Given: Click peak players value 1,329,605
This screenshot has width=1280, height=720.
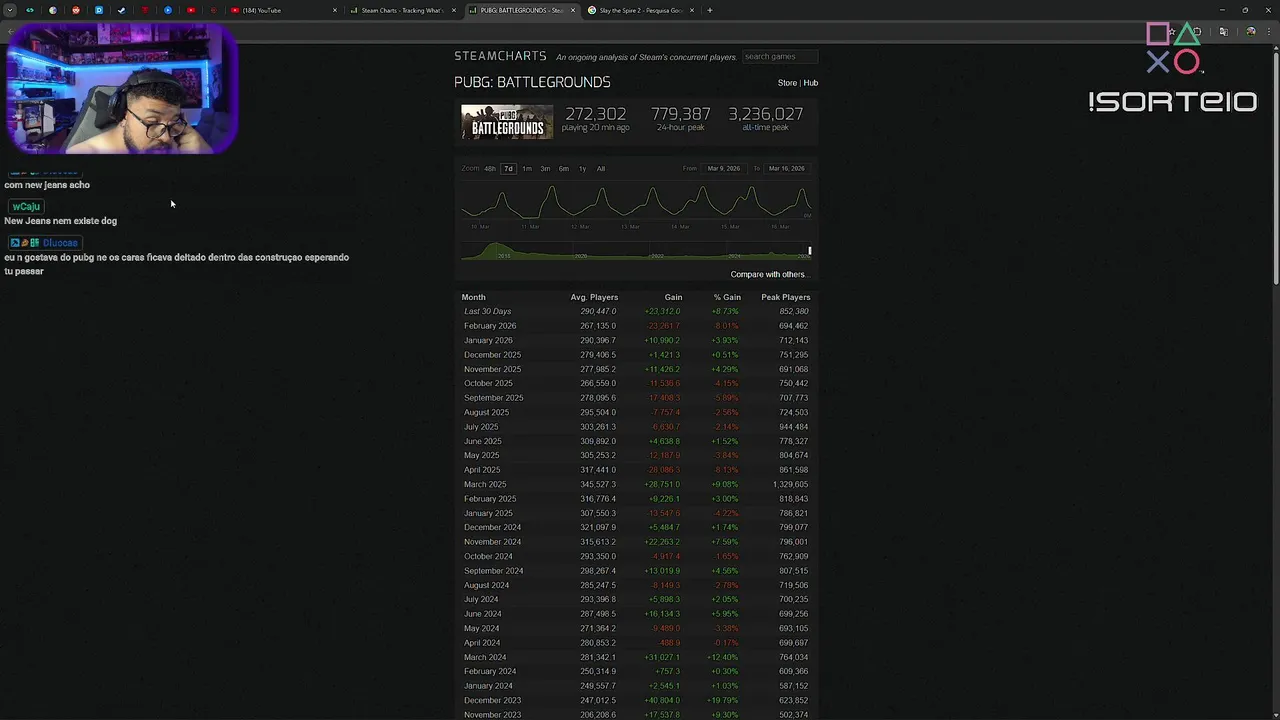Looking at the screenshot, I should pos(790,484).
